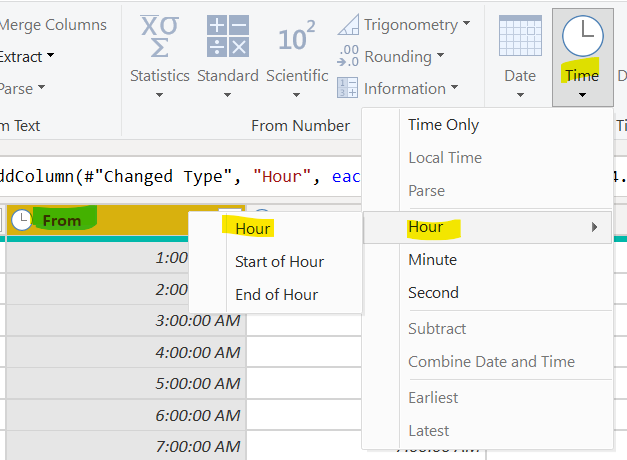Choose Local Time menu entry
This screenshot has height=460, width=627.
click(487, 158)
